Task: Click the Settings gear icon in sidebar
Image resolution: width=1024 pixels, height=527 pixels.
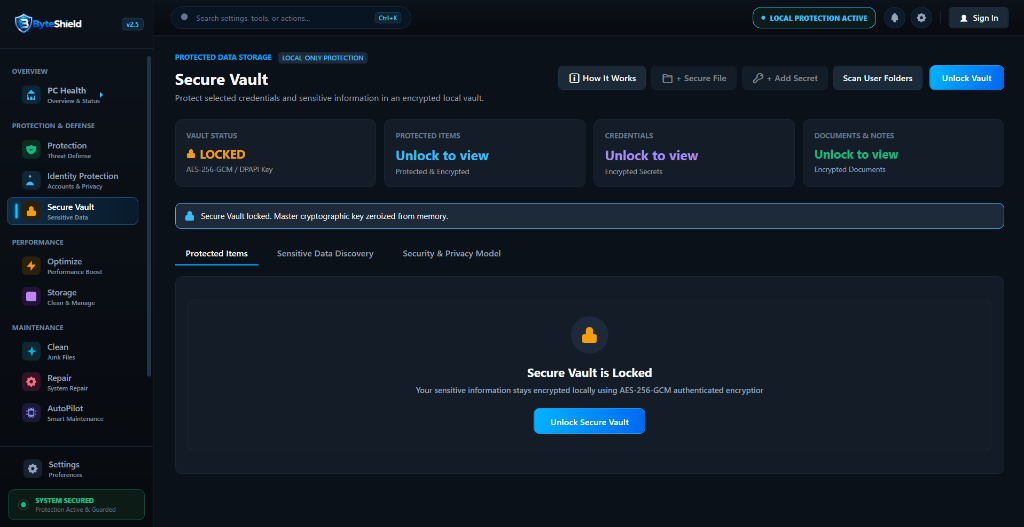Action: [33, 468]
